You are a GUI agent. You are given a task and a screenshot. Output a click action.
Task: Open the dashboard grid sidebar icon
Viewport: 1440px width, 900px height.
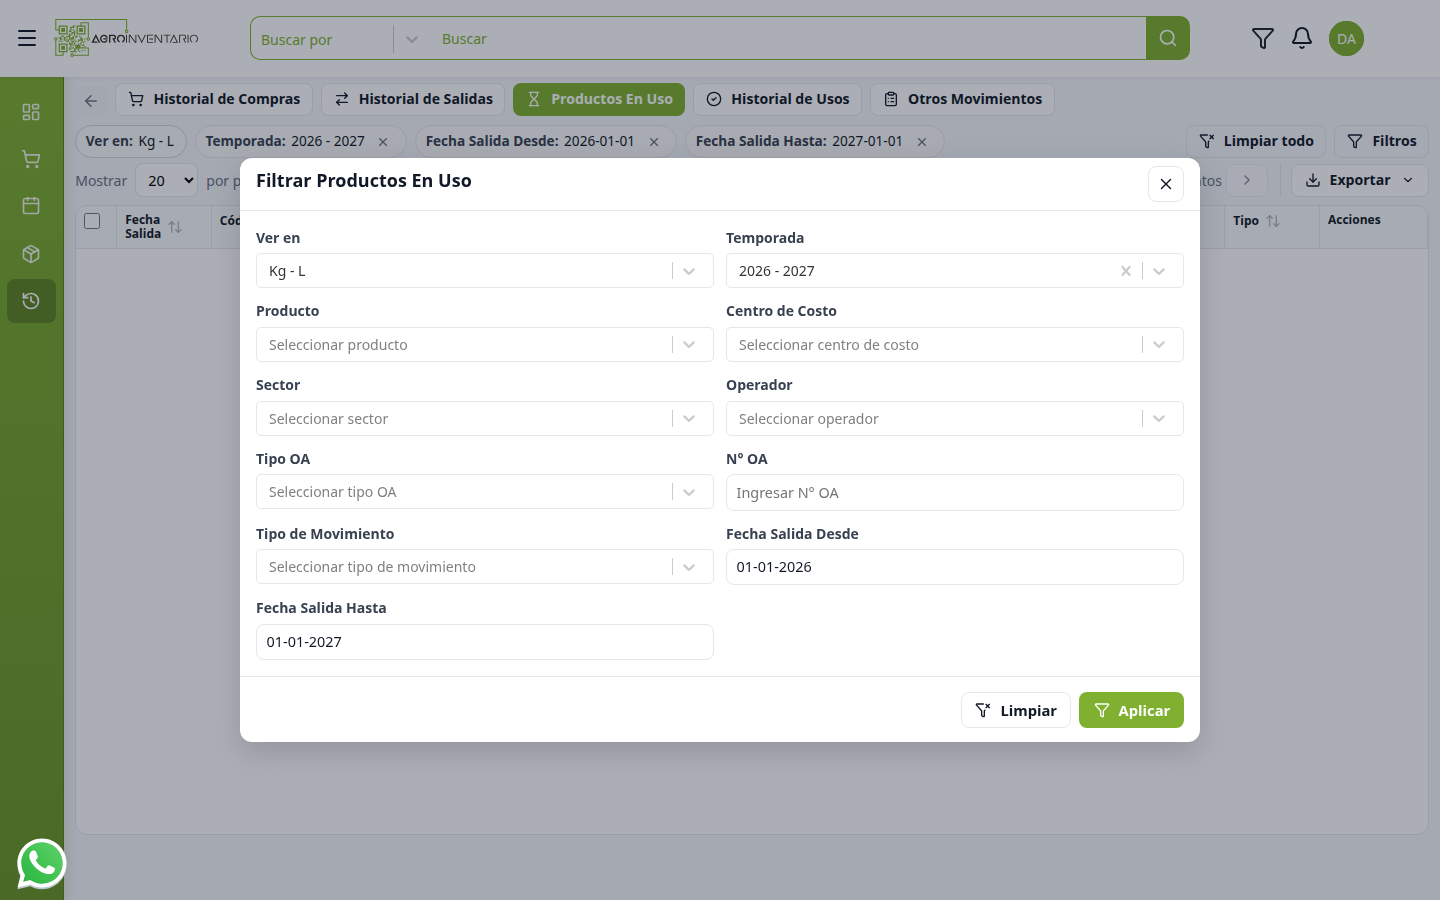click(x=31, y=111)
